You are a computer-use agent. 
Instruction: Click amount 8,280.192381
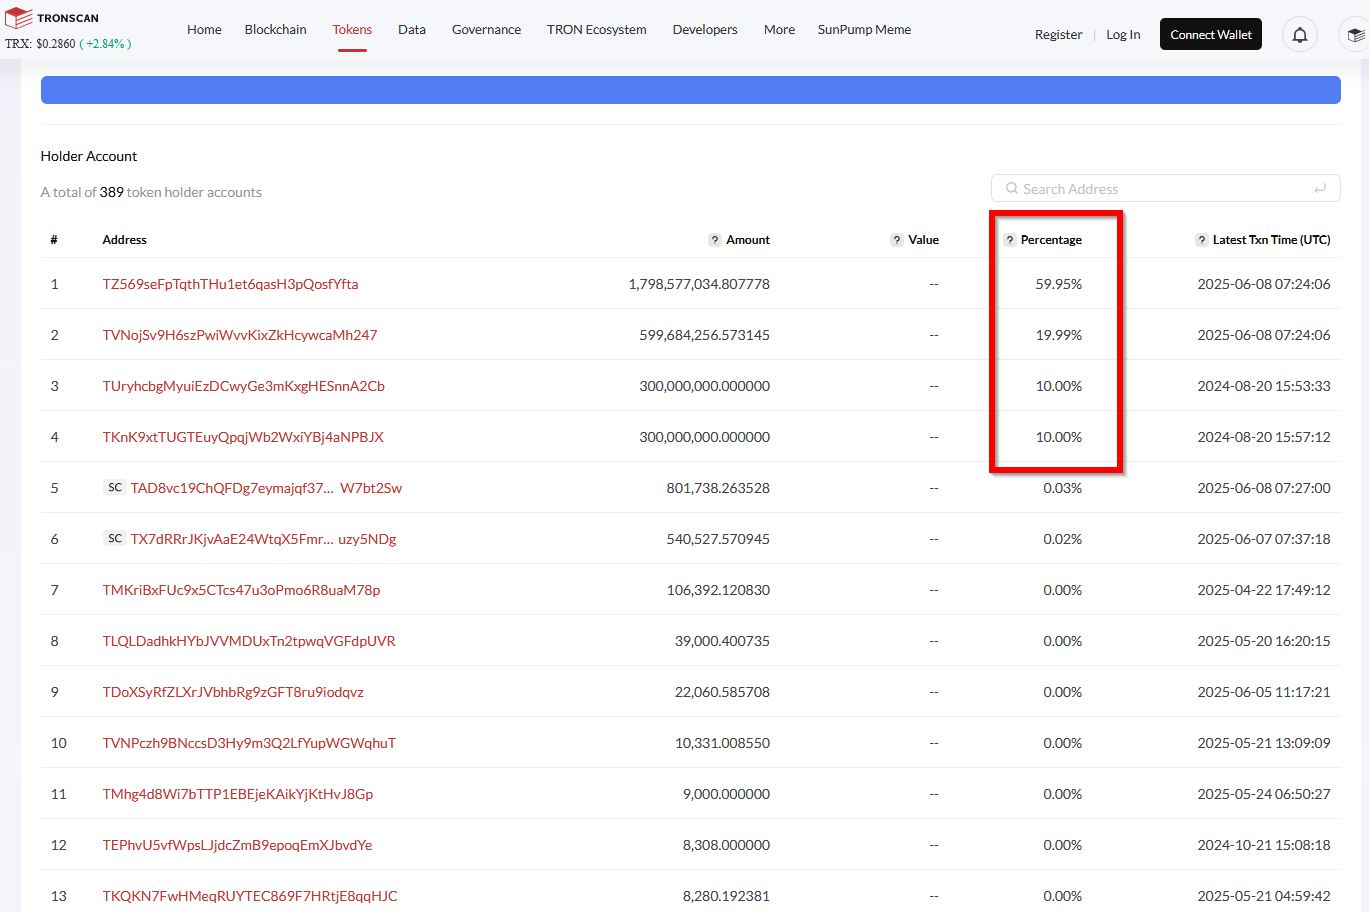tap(726, 896)
